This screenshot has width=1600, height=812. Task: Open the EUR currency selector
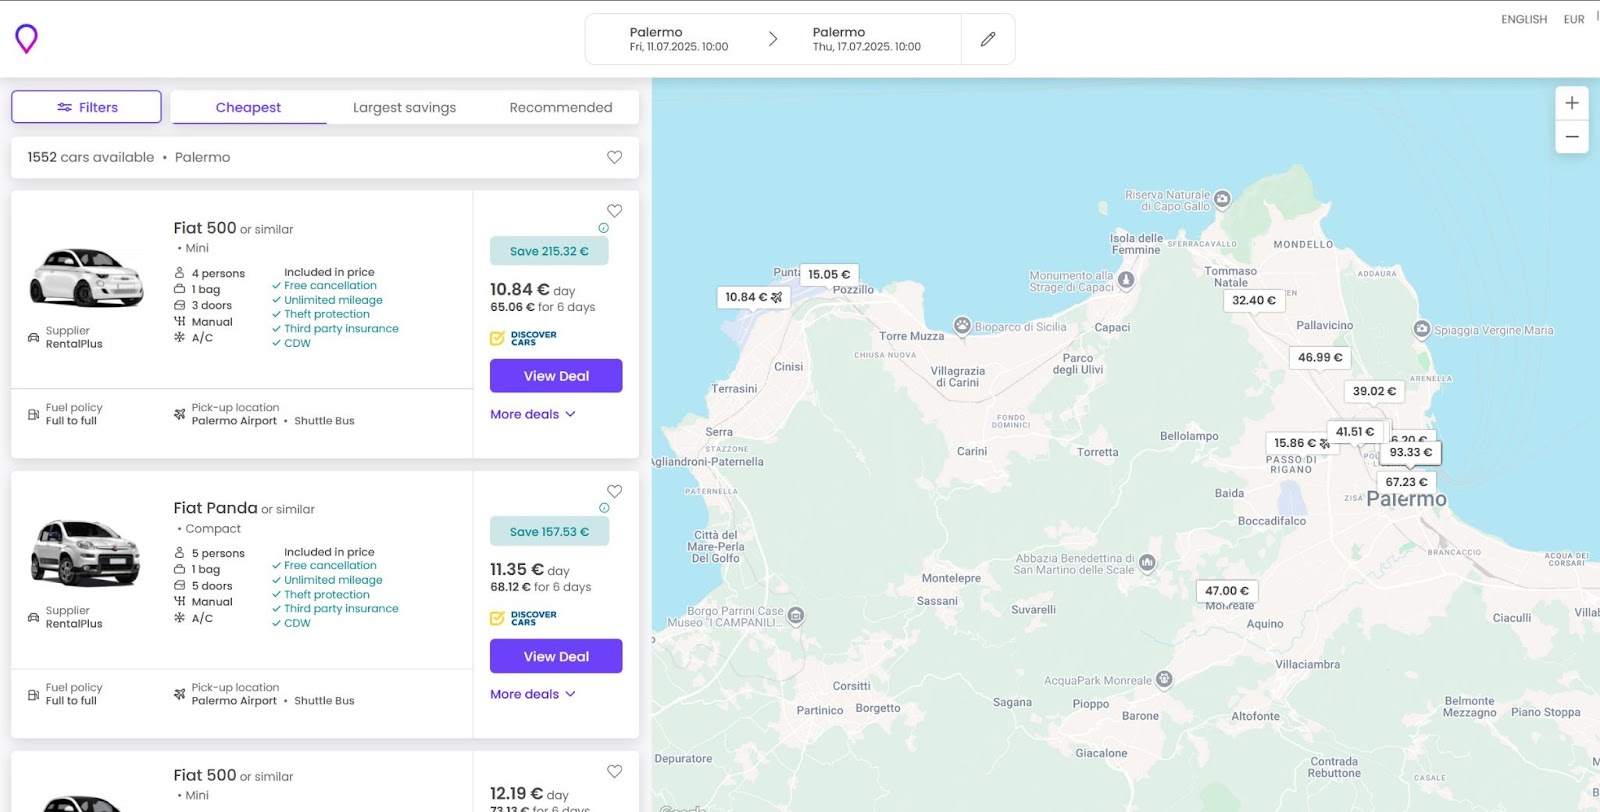1574,19
